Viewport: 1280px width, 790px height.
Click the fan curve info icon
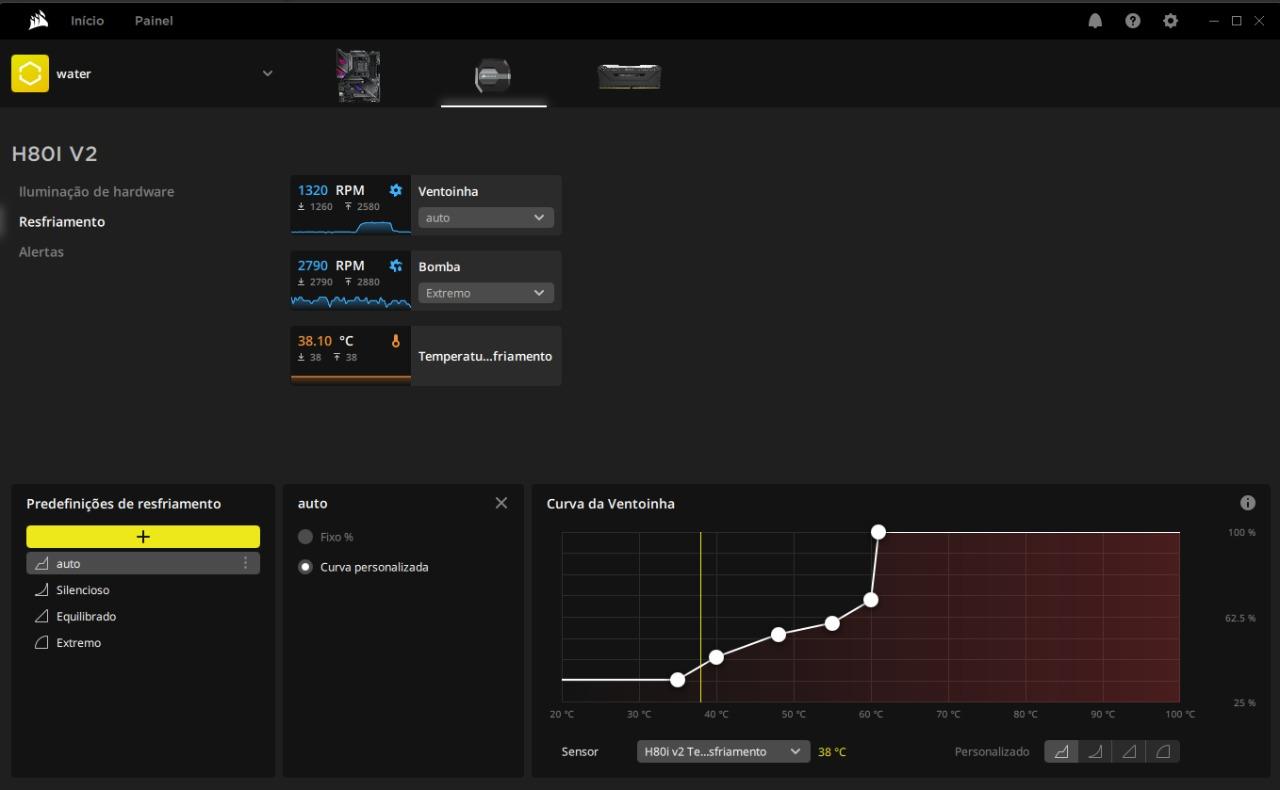coord(1247,503)
